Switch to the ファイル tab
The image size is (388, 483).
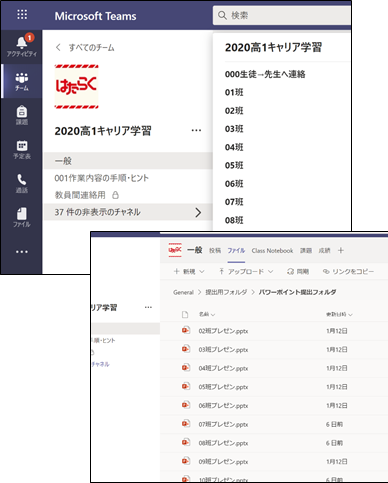(236, 250)
